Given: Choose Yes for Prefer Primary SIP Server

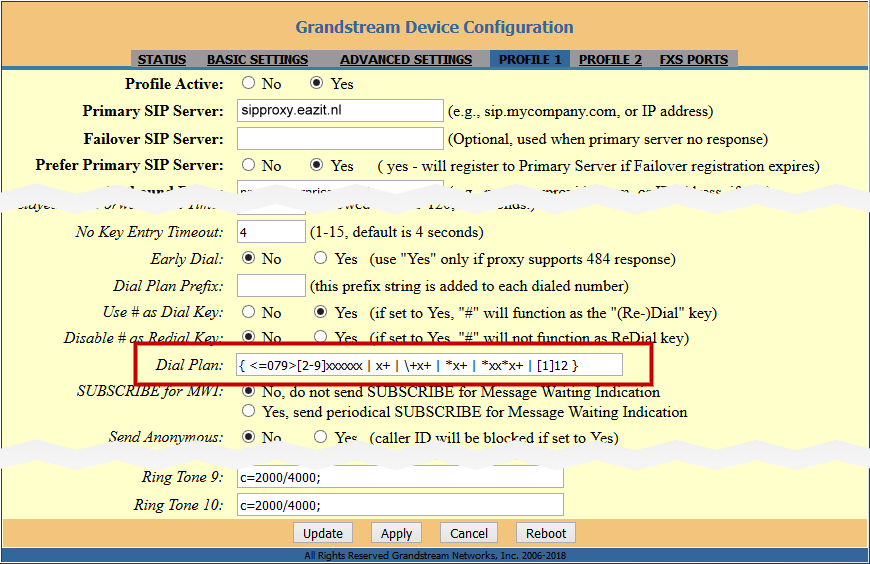Looking at the screenshot, I should pyautogui.click(x=316, y=165).
